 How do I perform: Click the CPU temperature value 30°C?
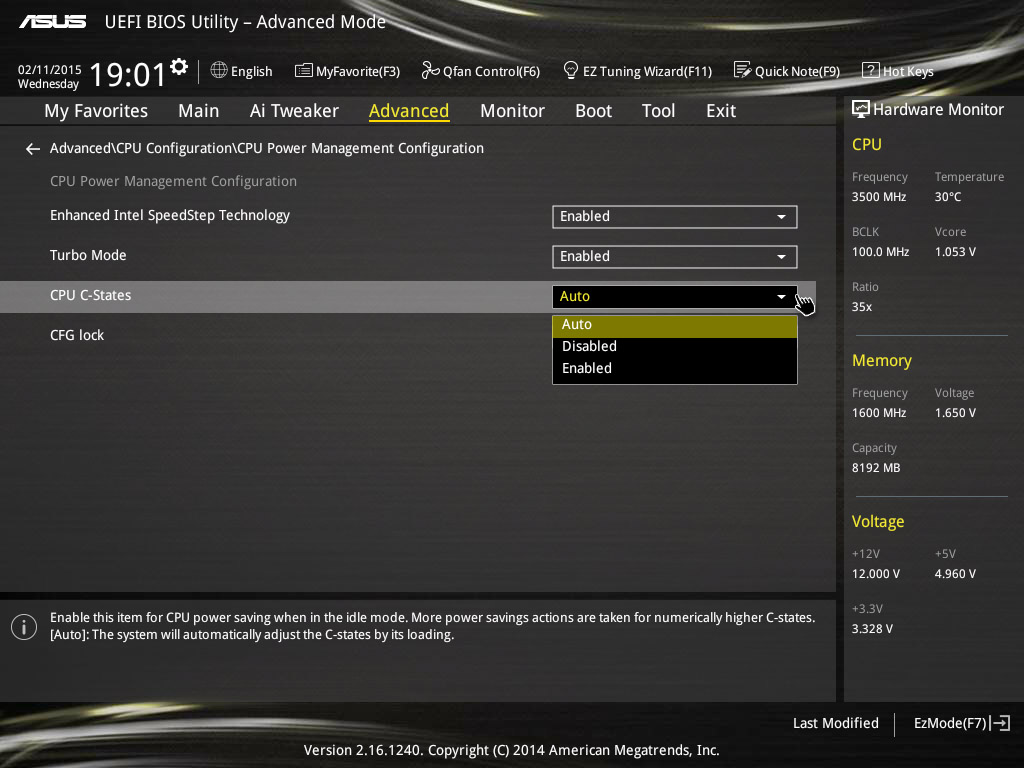click(948, 197)
